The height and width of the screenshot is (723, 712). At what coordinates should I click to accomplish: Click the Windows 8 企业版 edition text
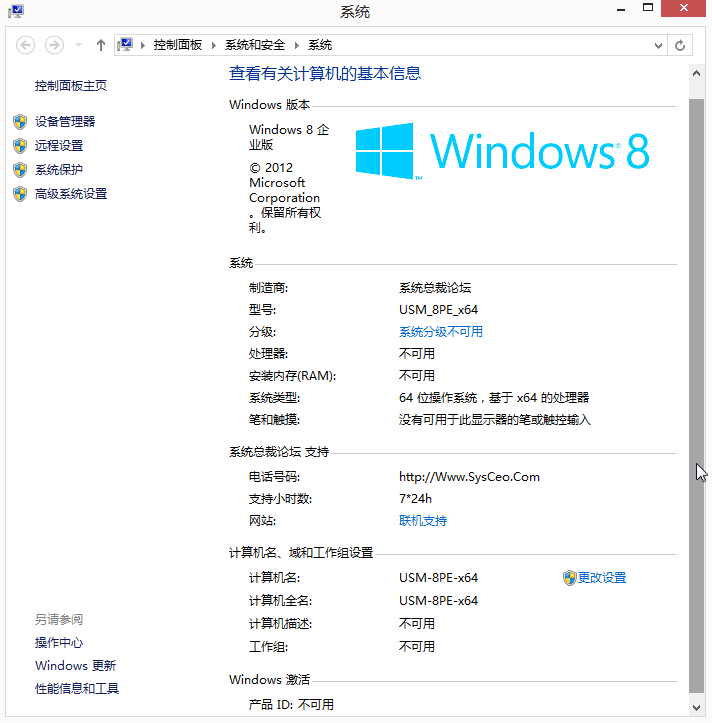click(289, 137)
